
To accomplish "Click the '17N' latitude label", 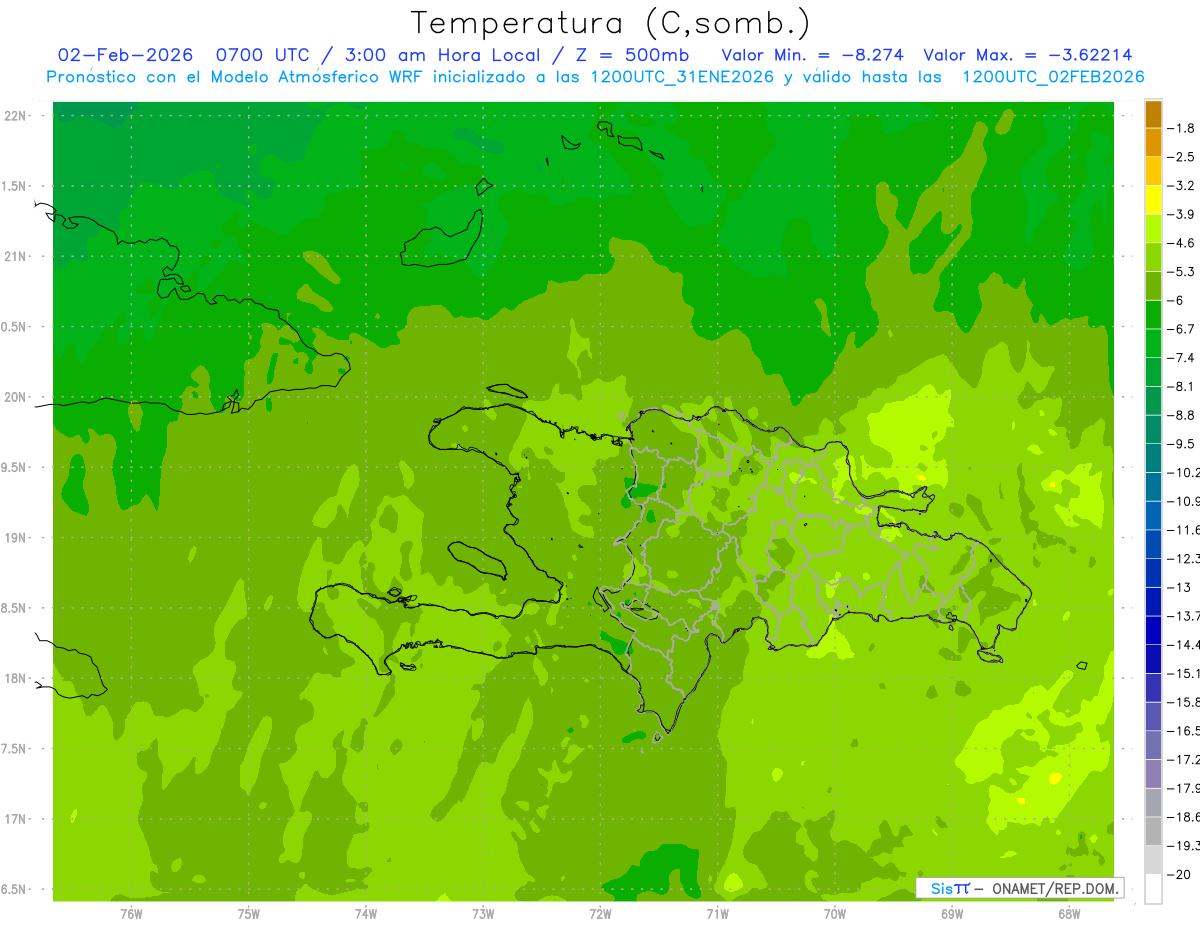I will [14, 819].
